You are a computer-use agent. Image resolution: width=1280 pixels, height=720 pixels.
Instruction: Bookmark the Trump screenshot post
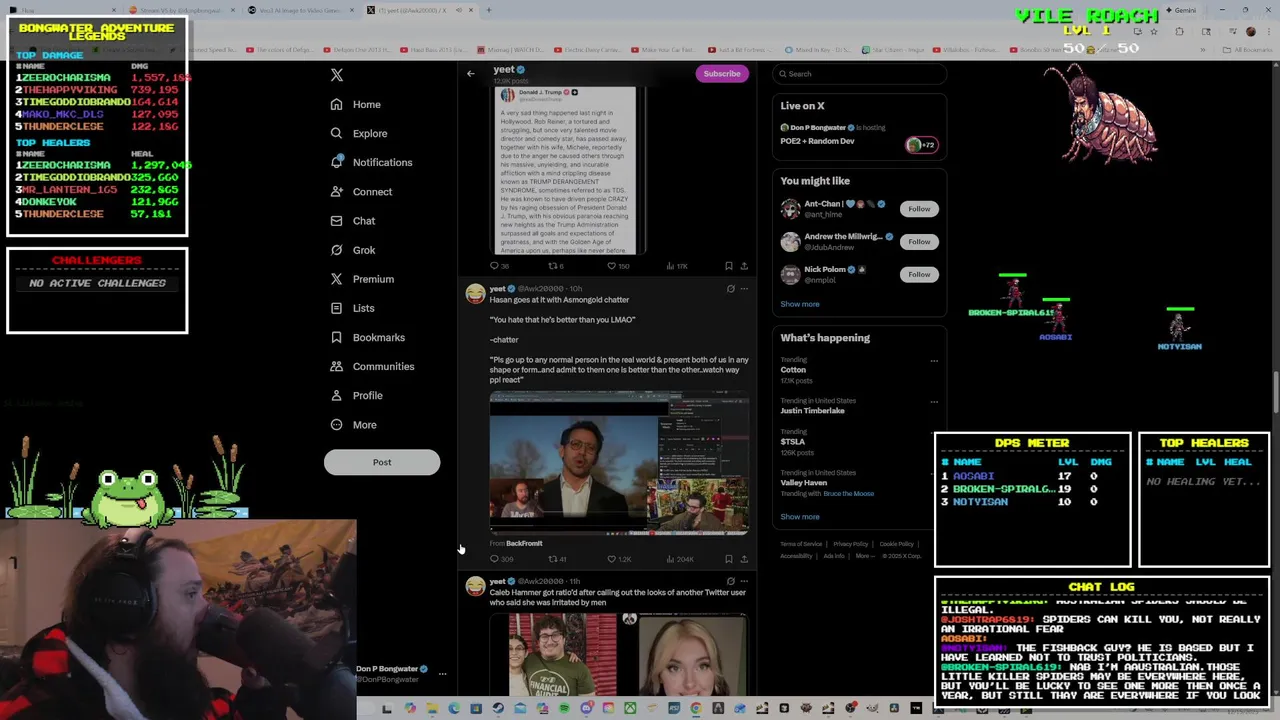click(x=729, y=266)
